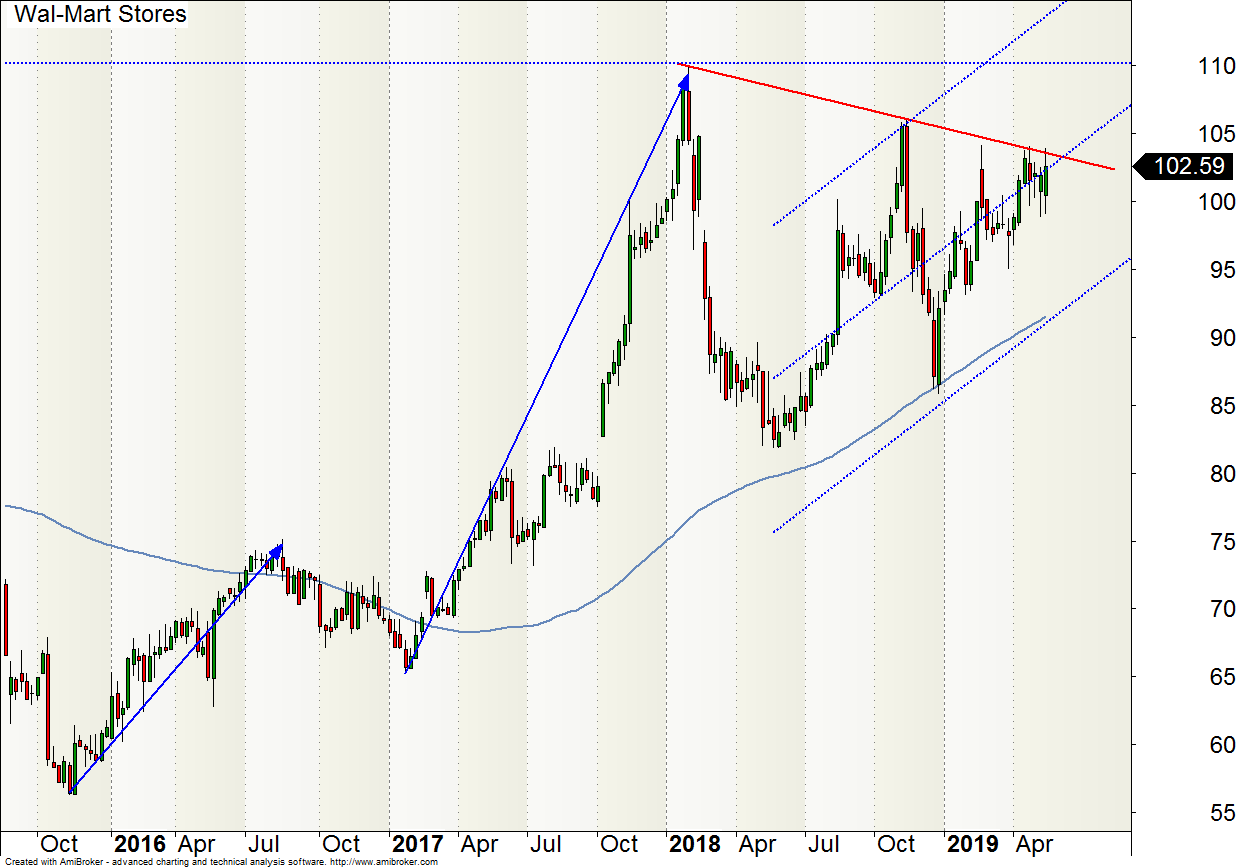Screen dimensions: 1240x868
Task: Click the Apr month label within 2016
Action: pos(197,844)
